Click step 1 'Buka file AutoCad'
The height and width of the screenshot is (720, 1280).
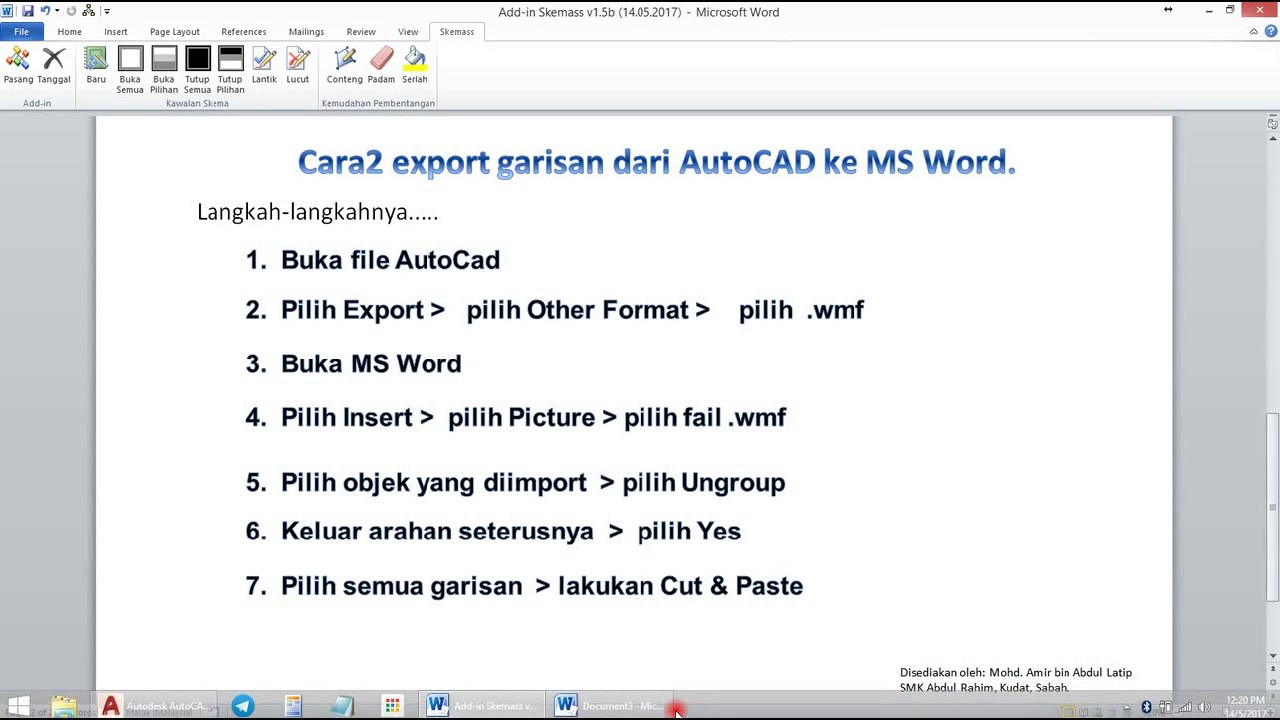390,260
